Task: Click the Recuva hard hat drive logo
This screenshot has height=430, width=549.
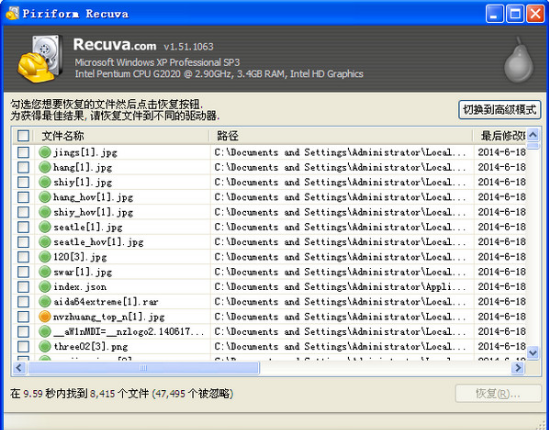Action: click(x=40, y=58)
